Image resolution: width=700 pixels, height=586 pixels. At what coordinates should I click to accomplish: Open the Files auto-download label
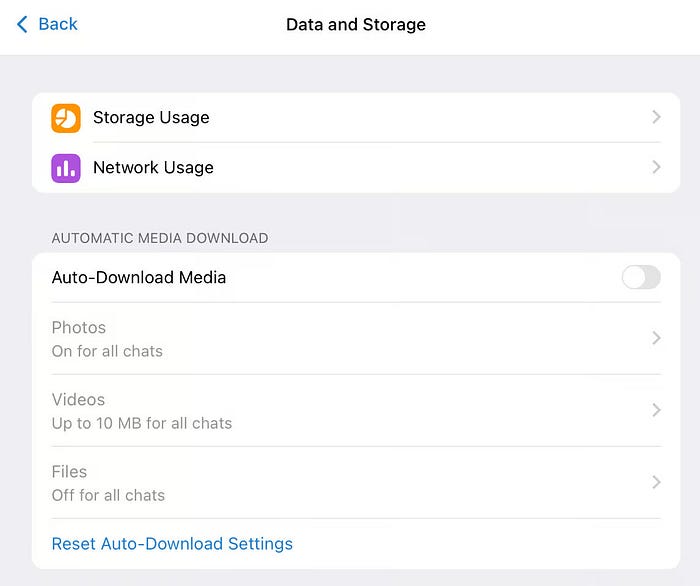[70, 472]
